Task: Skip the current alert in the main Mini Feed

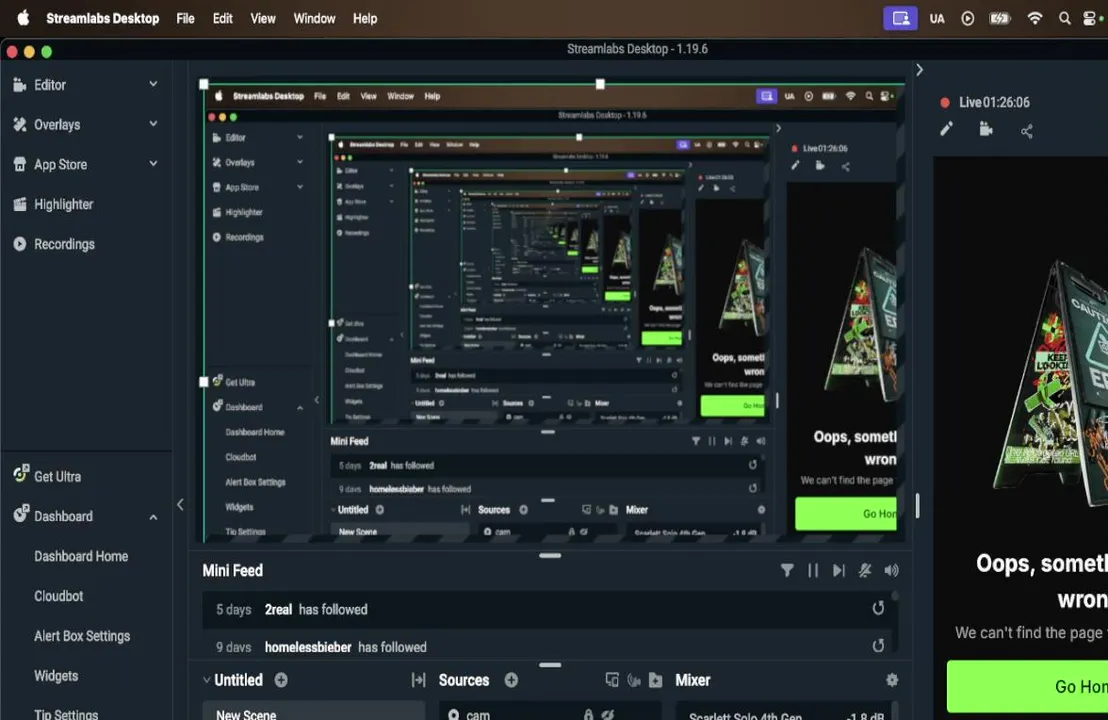Action: 838,570
